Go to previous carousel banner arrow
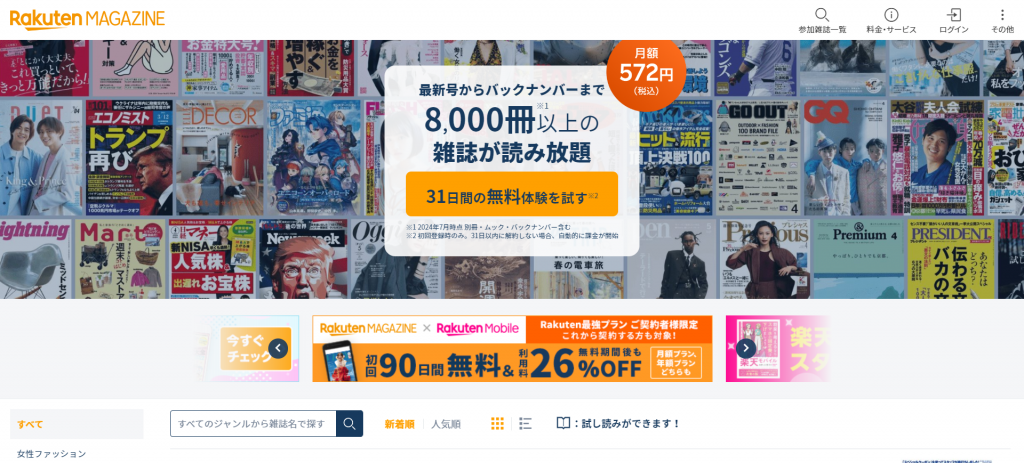1024x463 pixels. (278, 348)
